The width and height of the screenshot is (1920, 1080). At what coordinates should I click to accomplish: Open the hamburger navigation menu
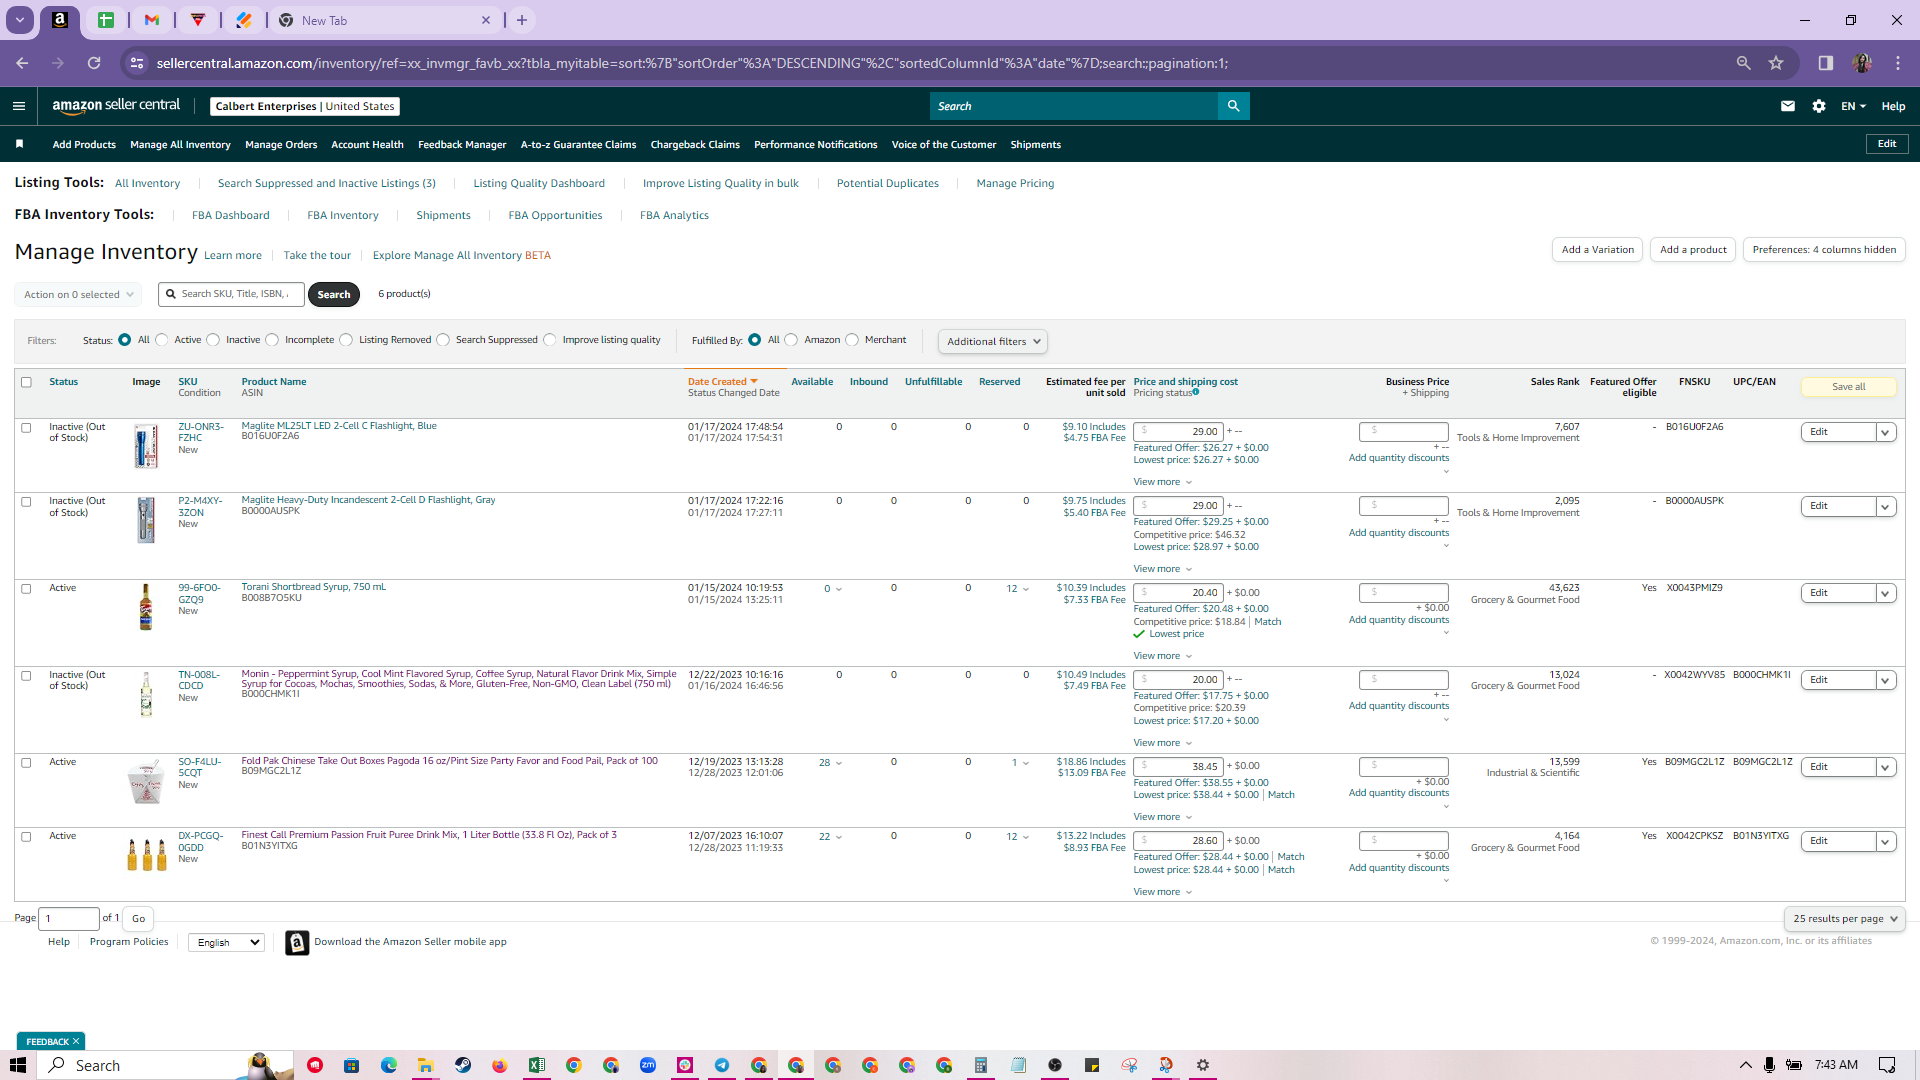click(x=18, y=106)
